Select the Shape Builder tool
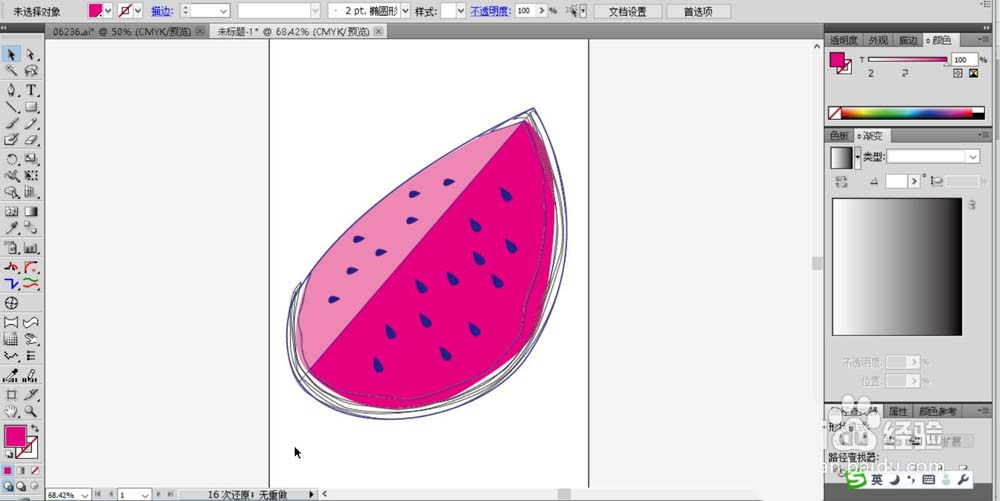 tap(11, 192)
